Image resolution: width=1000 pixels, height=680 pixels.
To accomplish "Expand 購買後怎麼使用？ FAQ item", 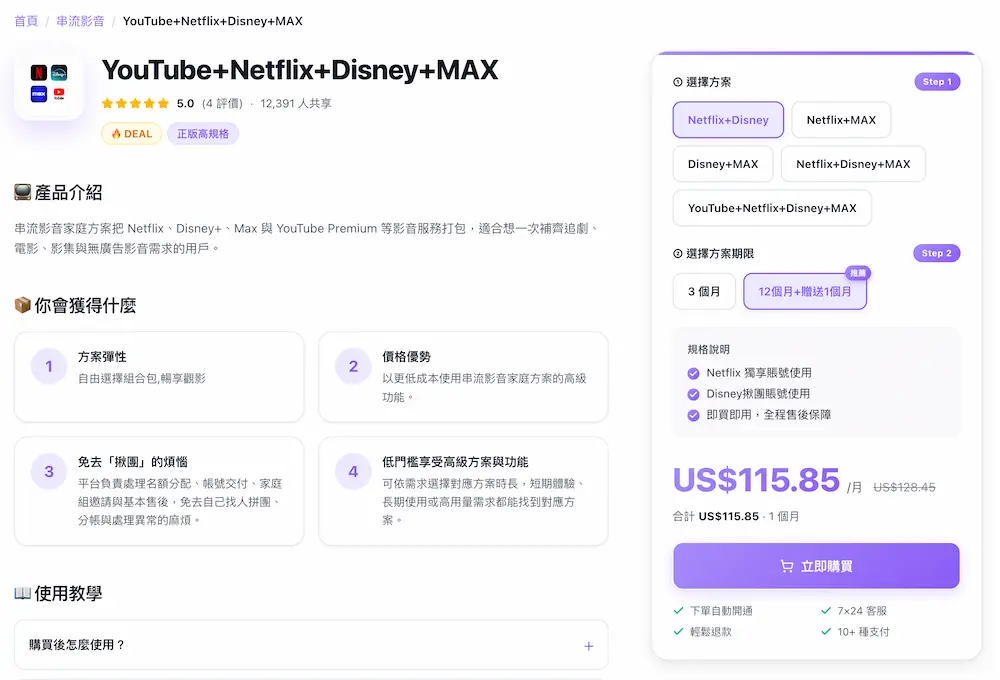I will pos(311,645).
